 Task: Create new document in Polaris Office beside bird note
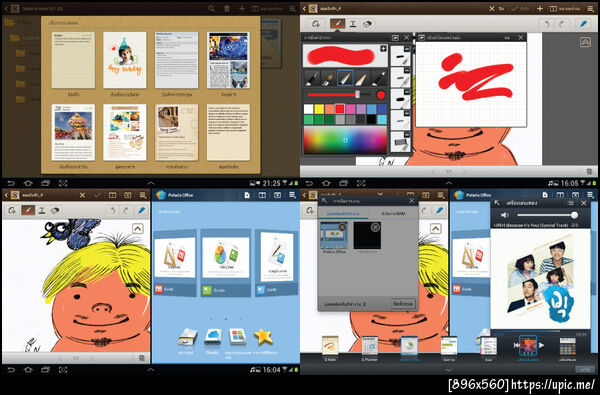click(x=247, y=195)
